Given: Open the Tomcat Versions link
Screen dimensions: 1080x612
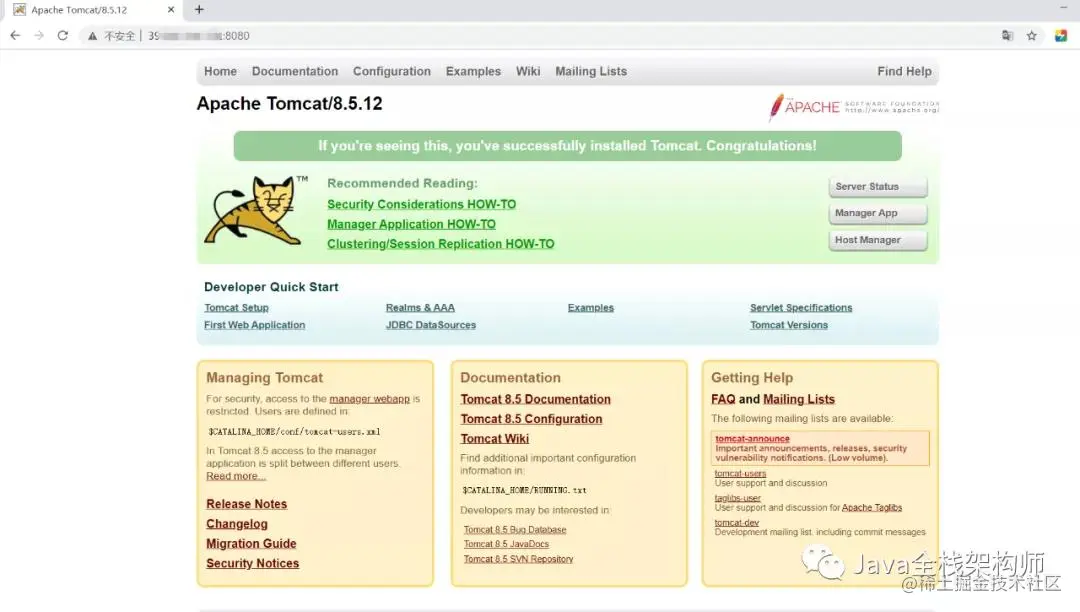Looking at the screenshot, I should (x=789, y=325).
